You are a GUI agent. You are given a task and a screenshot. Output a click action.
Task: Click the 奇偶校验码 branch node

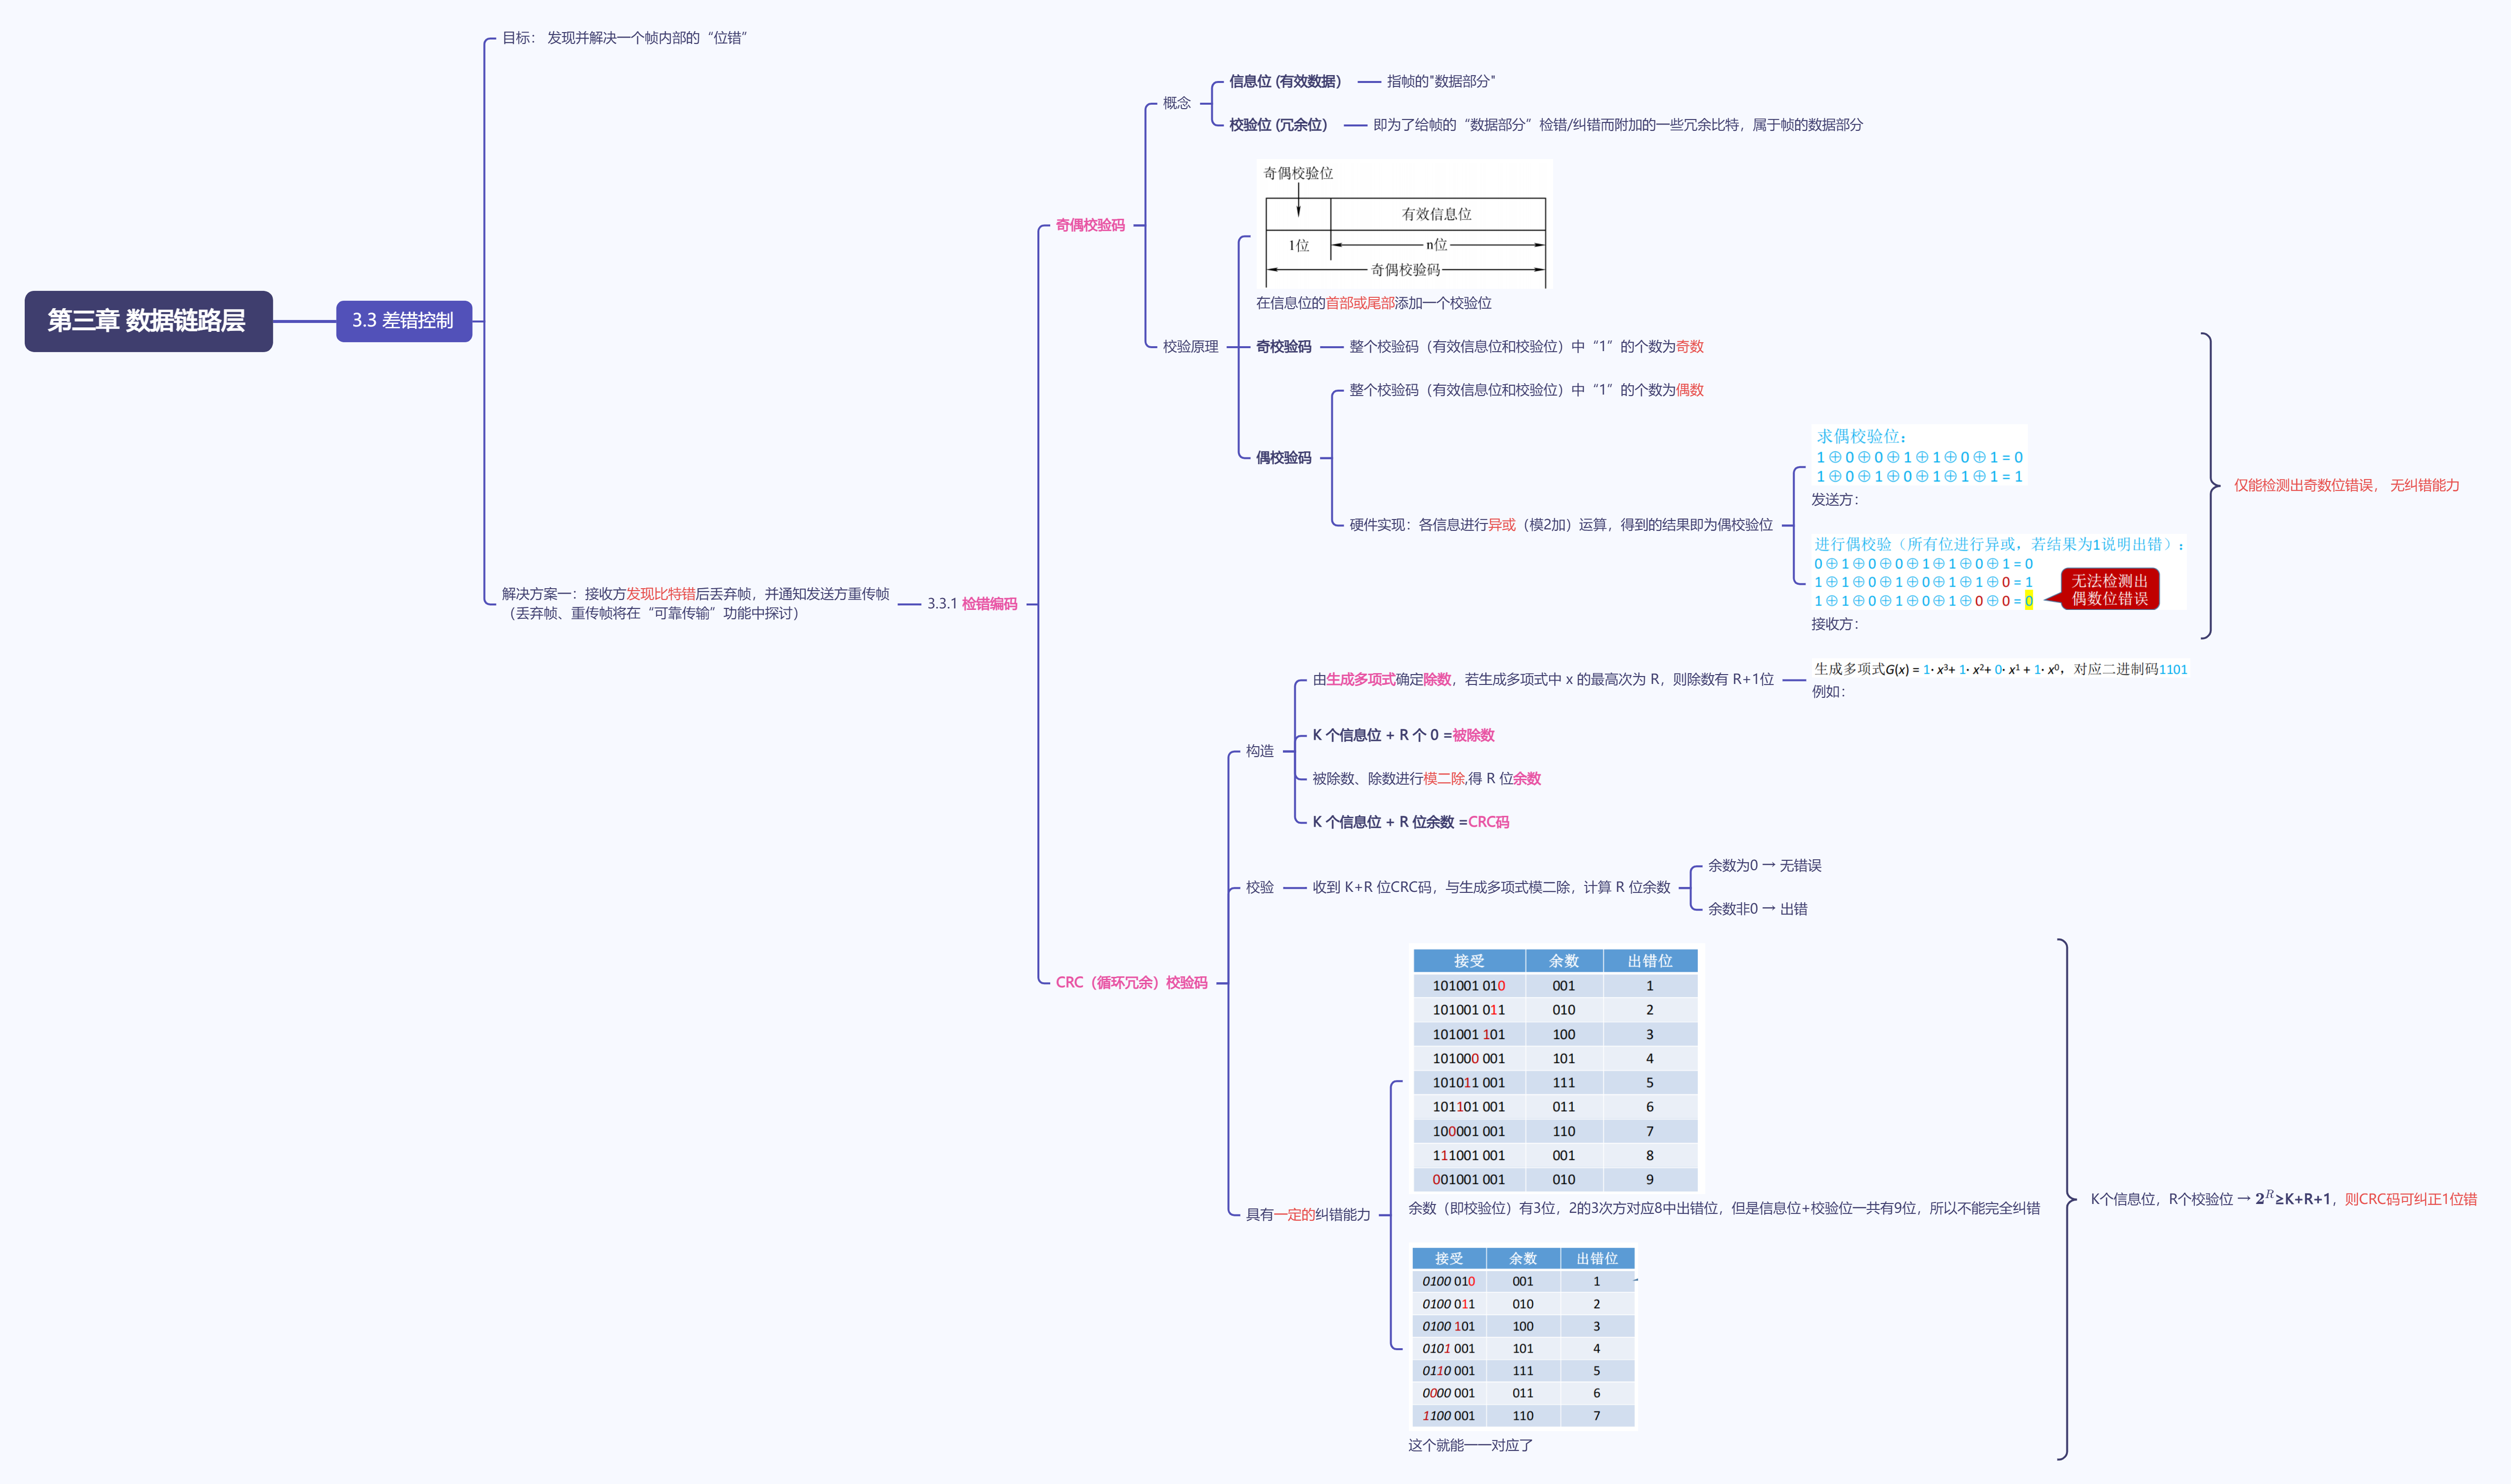click(1089, 226)
